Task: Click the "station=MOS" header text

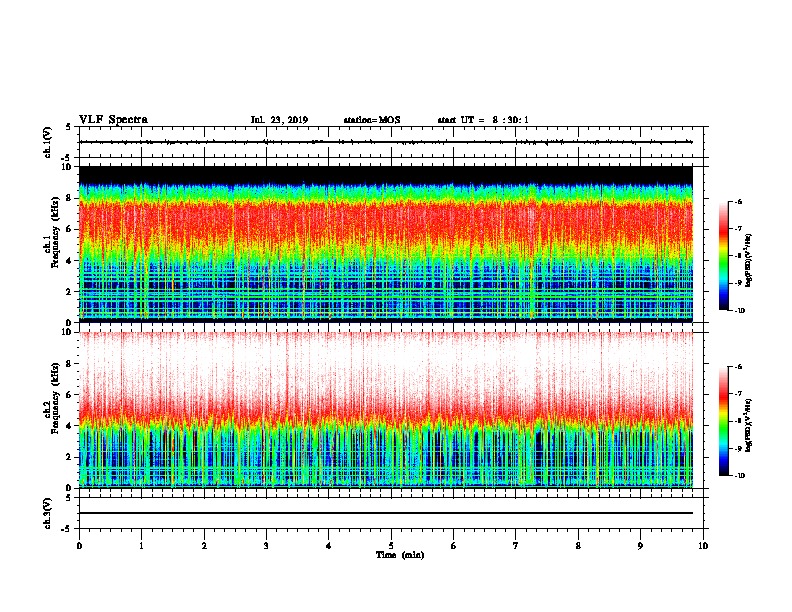Action: point(372,120)
